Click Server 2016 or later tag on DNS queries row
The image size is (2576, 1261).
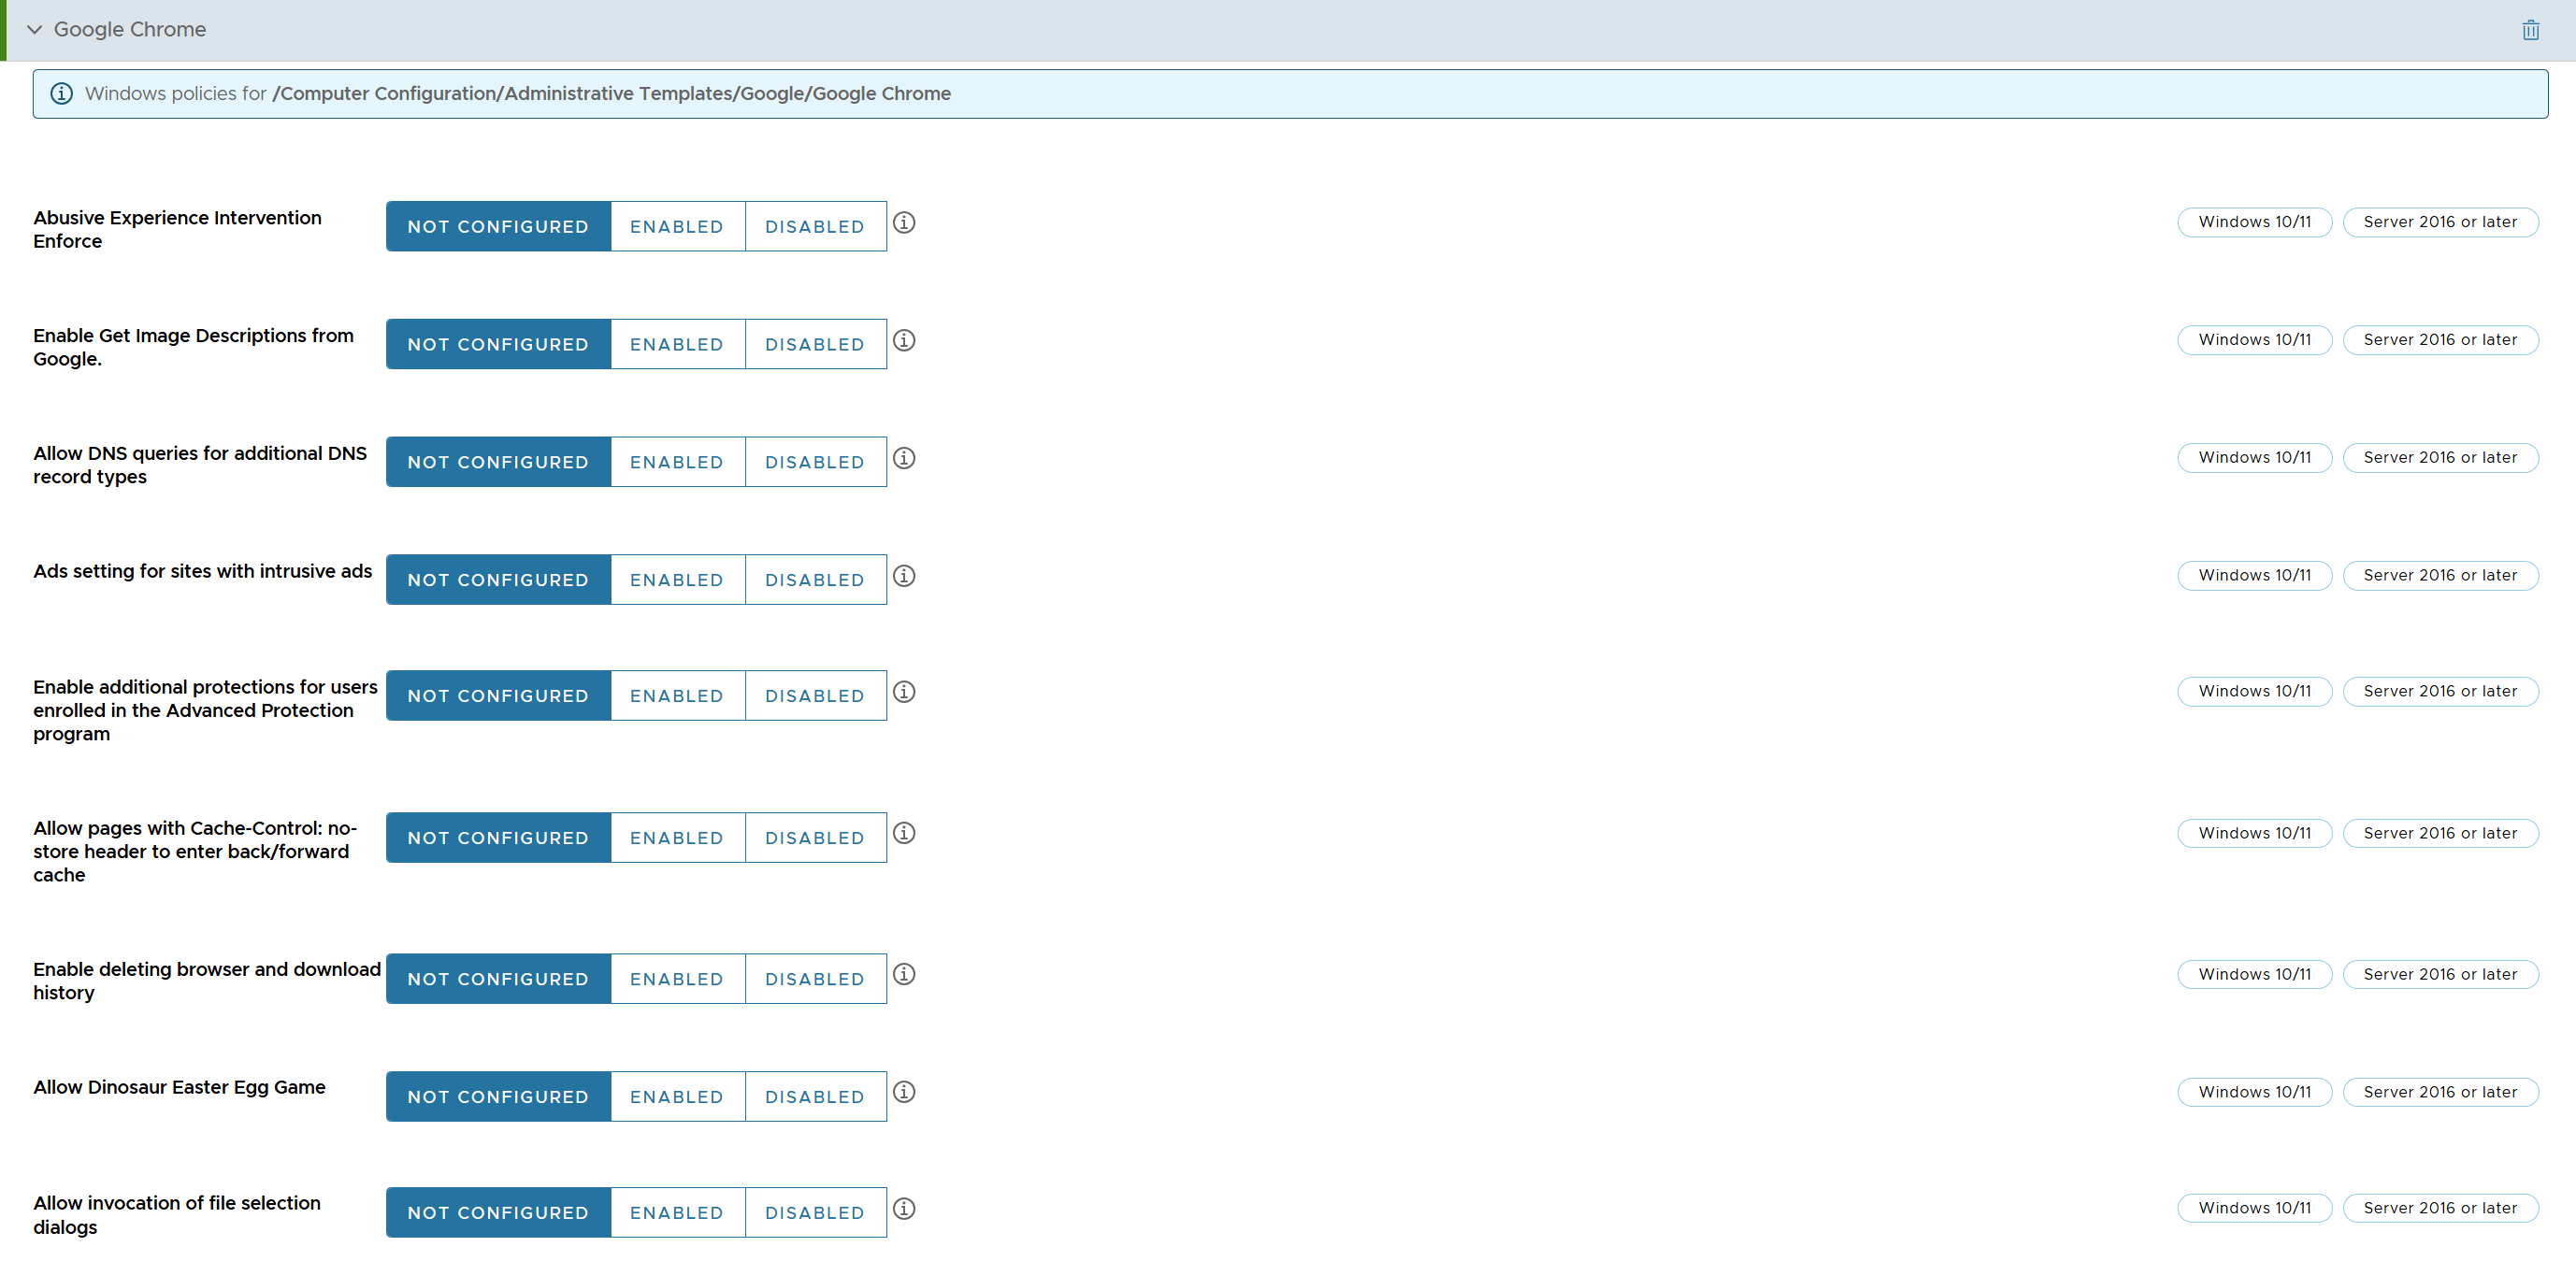point(2440,459)
